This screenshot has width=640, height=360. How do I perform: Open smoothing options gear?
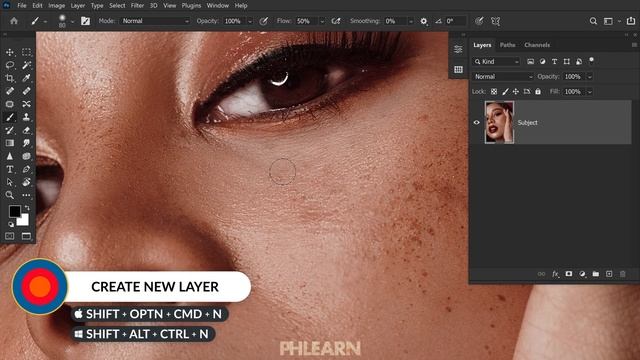424,21
